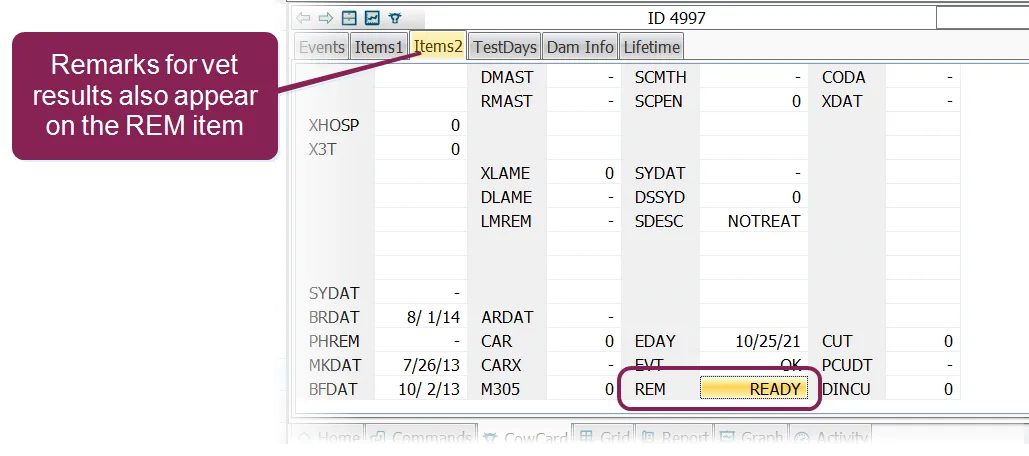Select the CowCard tab at the bottom
Viewport: 1029px width, 456px height.
click(x=525, y=438)
